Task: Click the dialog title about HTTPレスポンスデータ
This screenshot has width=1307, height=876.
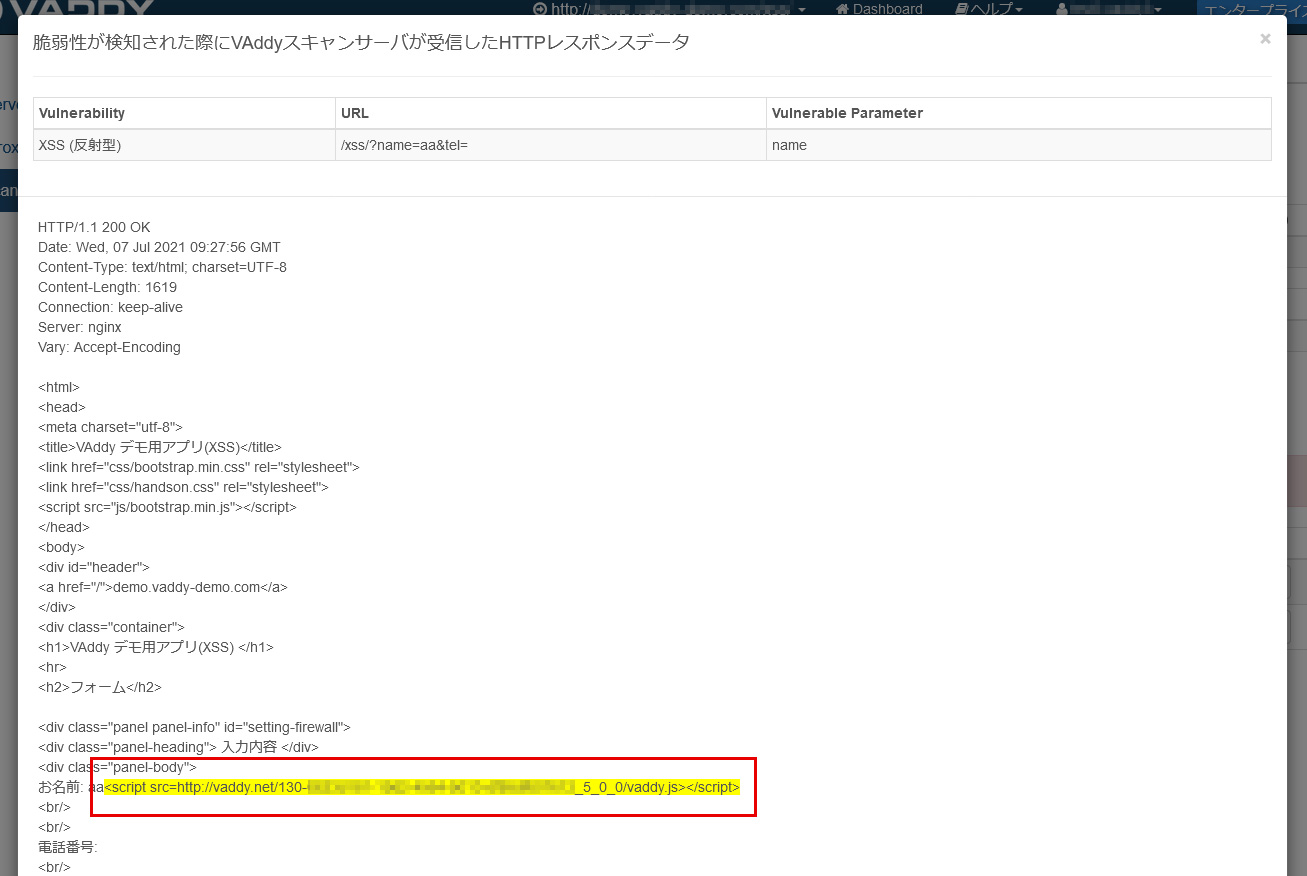Action: (x=361, y=42)
